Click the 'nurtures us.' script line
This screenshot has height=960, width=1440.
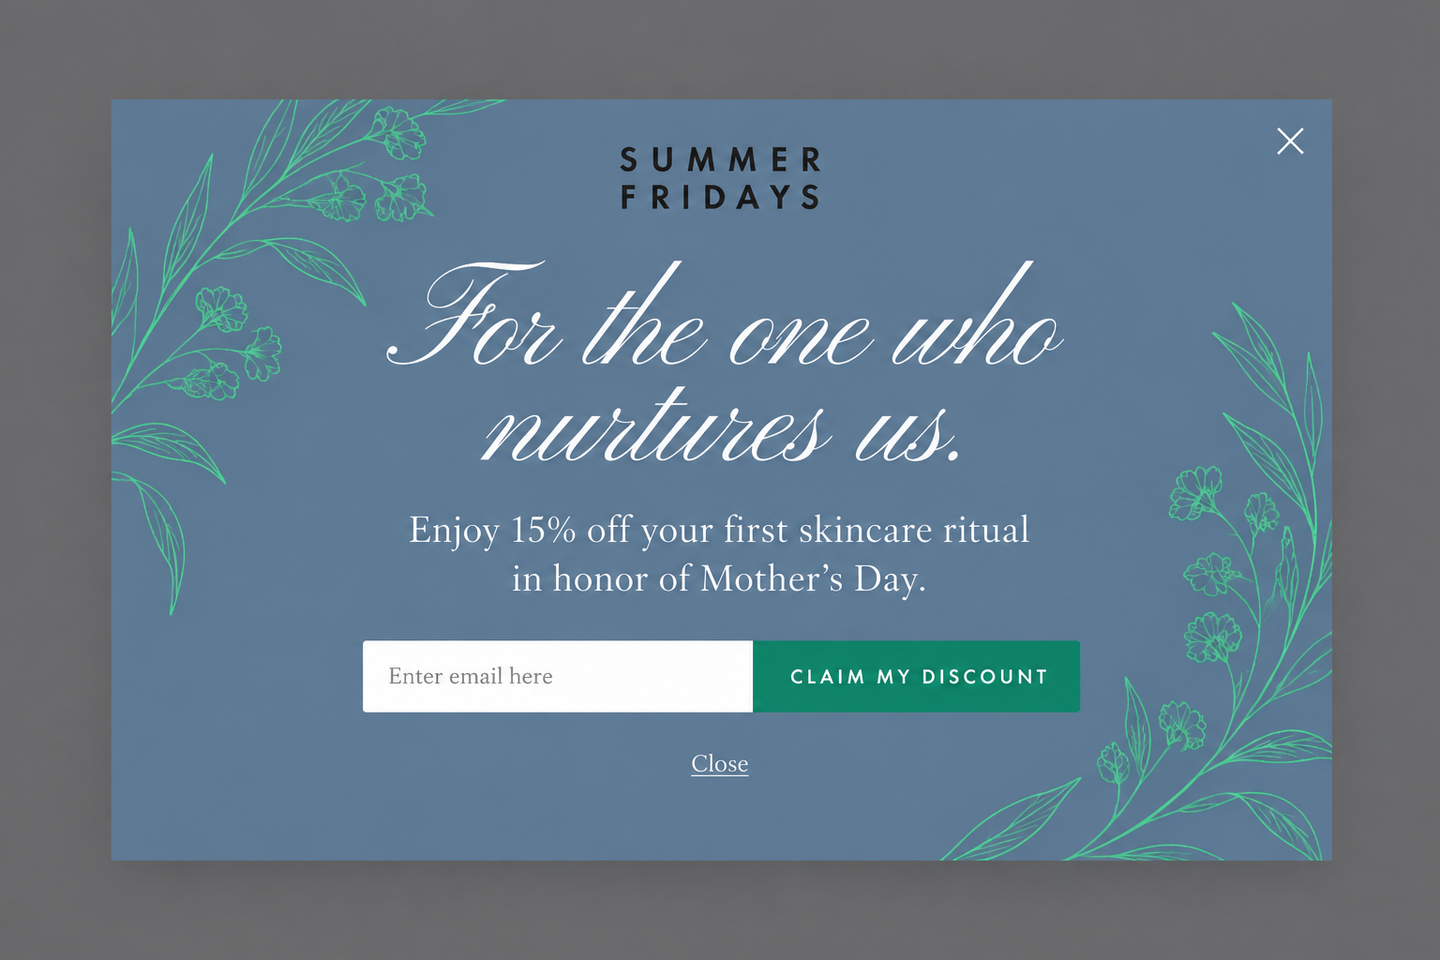coord(722,427)
